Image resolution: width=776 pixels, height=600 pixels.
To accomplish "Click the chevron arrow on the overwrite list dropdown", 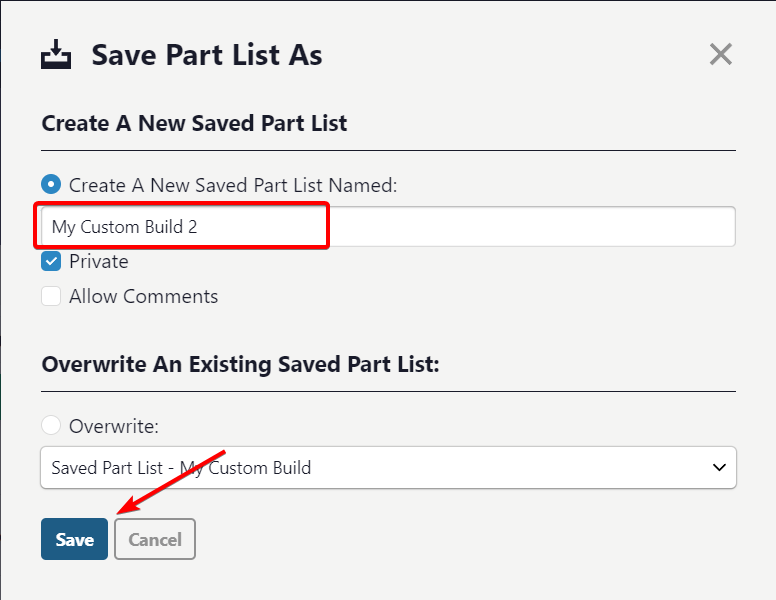I will (718, 467).
